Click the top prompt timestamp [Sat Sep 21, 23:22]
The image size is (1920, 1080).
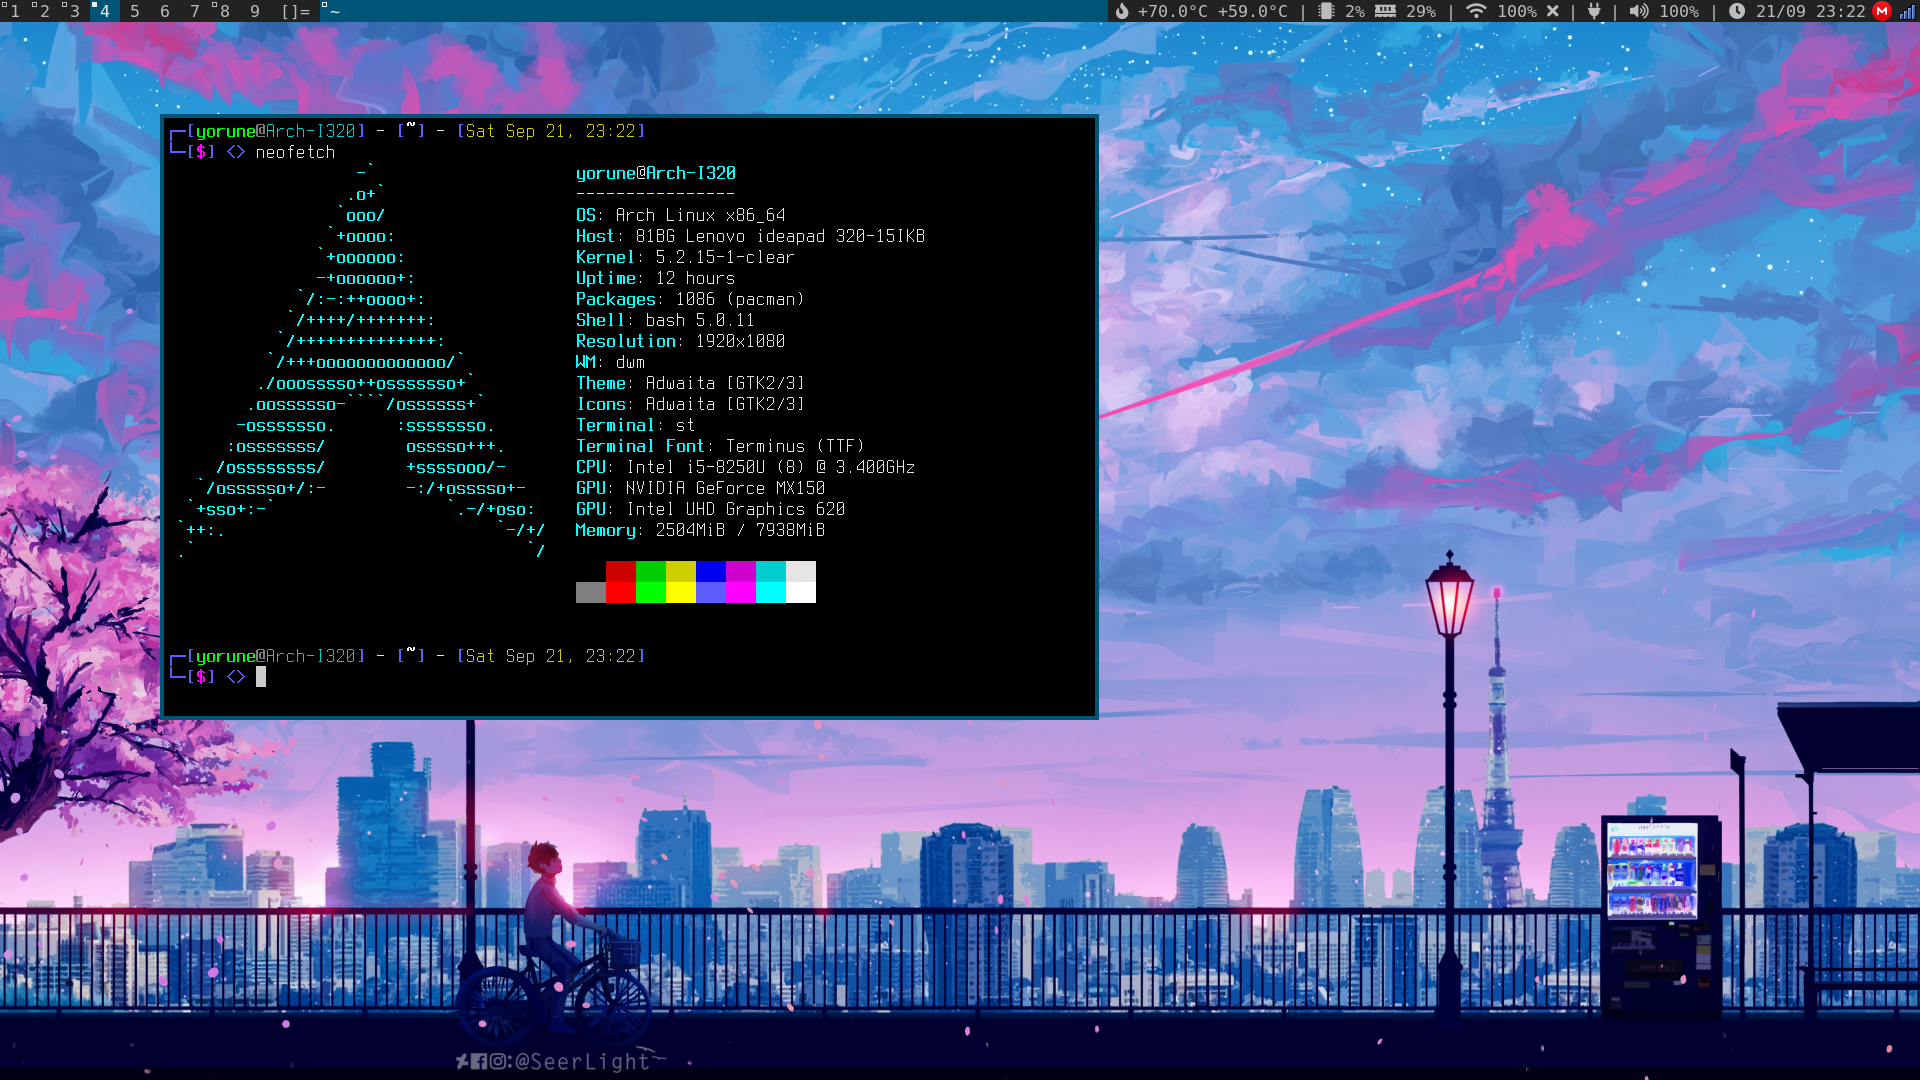tap(551, 131)
